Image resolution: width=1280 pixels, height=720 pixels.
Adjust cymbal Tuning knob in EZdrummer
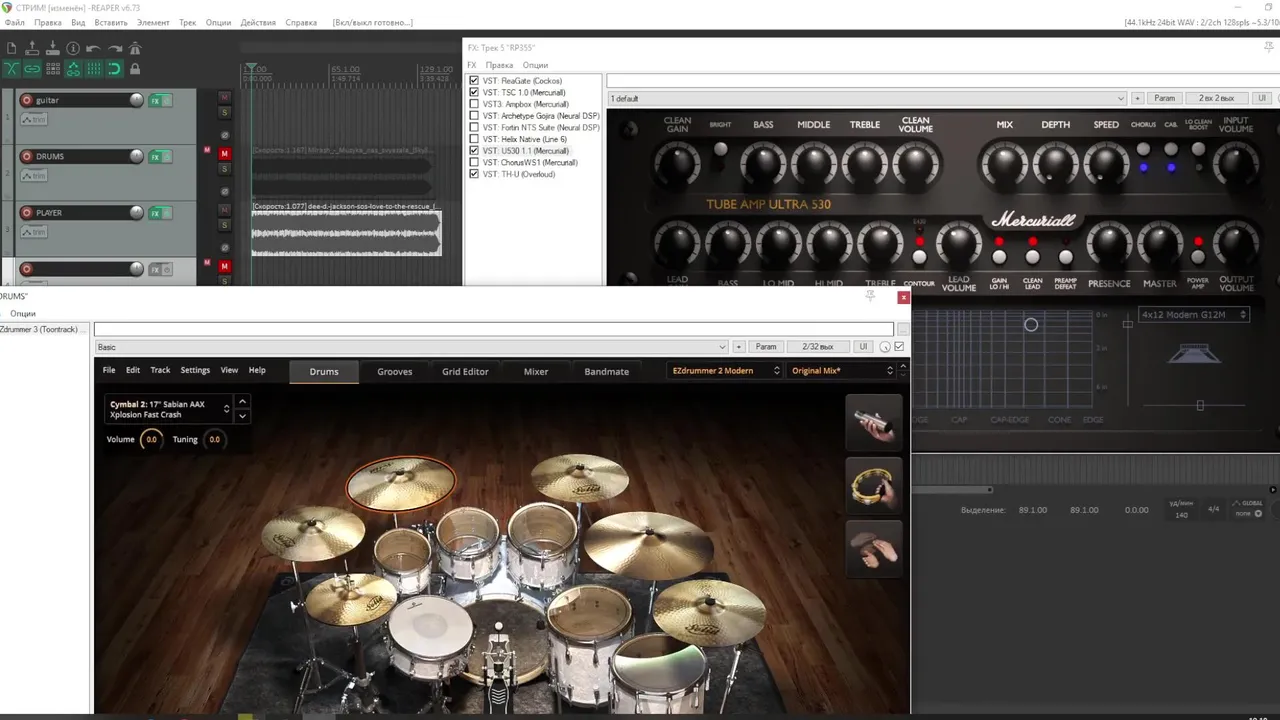tap(214, 439)
